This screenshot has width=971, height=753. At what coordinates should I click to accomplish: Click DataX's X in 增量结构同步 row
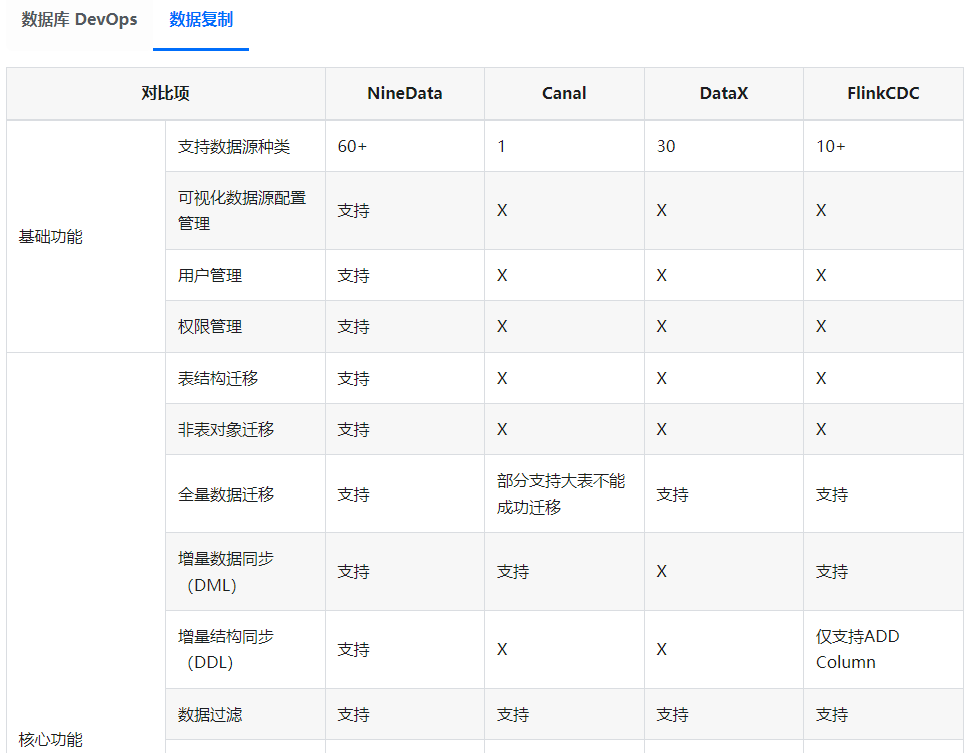(661, 649)
